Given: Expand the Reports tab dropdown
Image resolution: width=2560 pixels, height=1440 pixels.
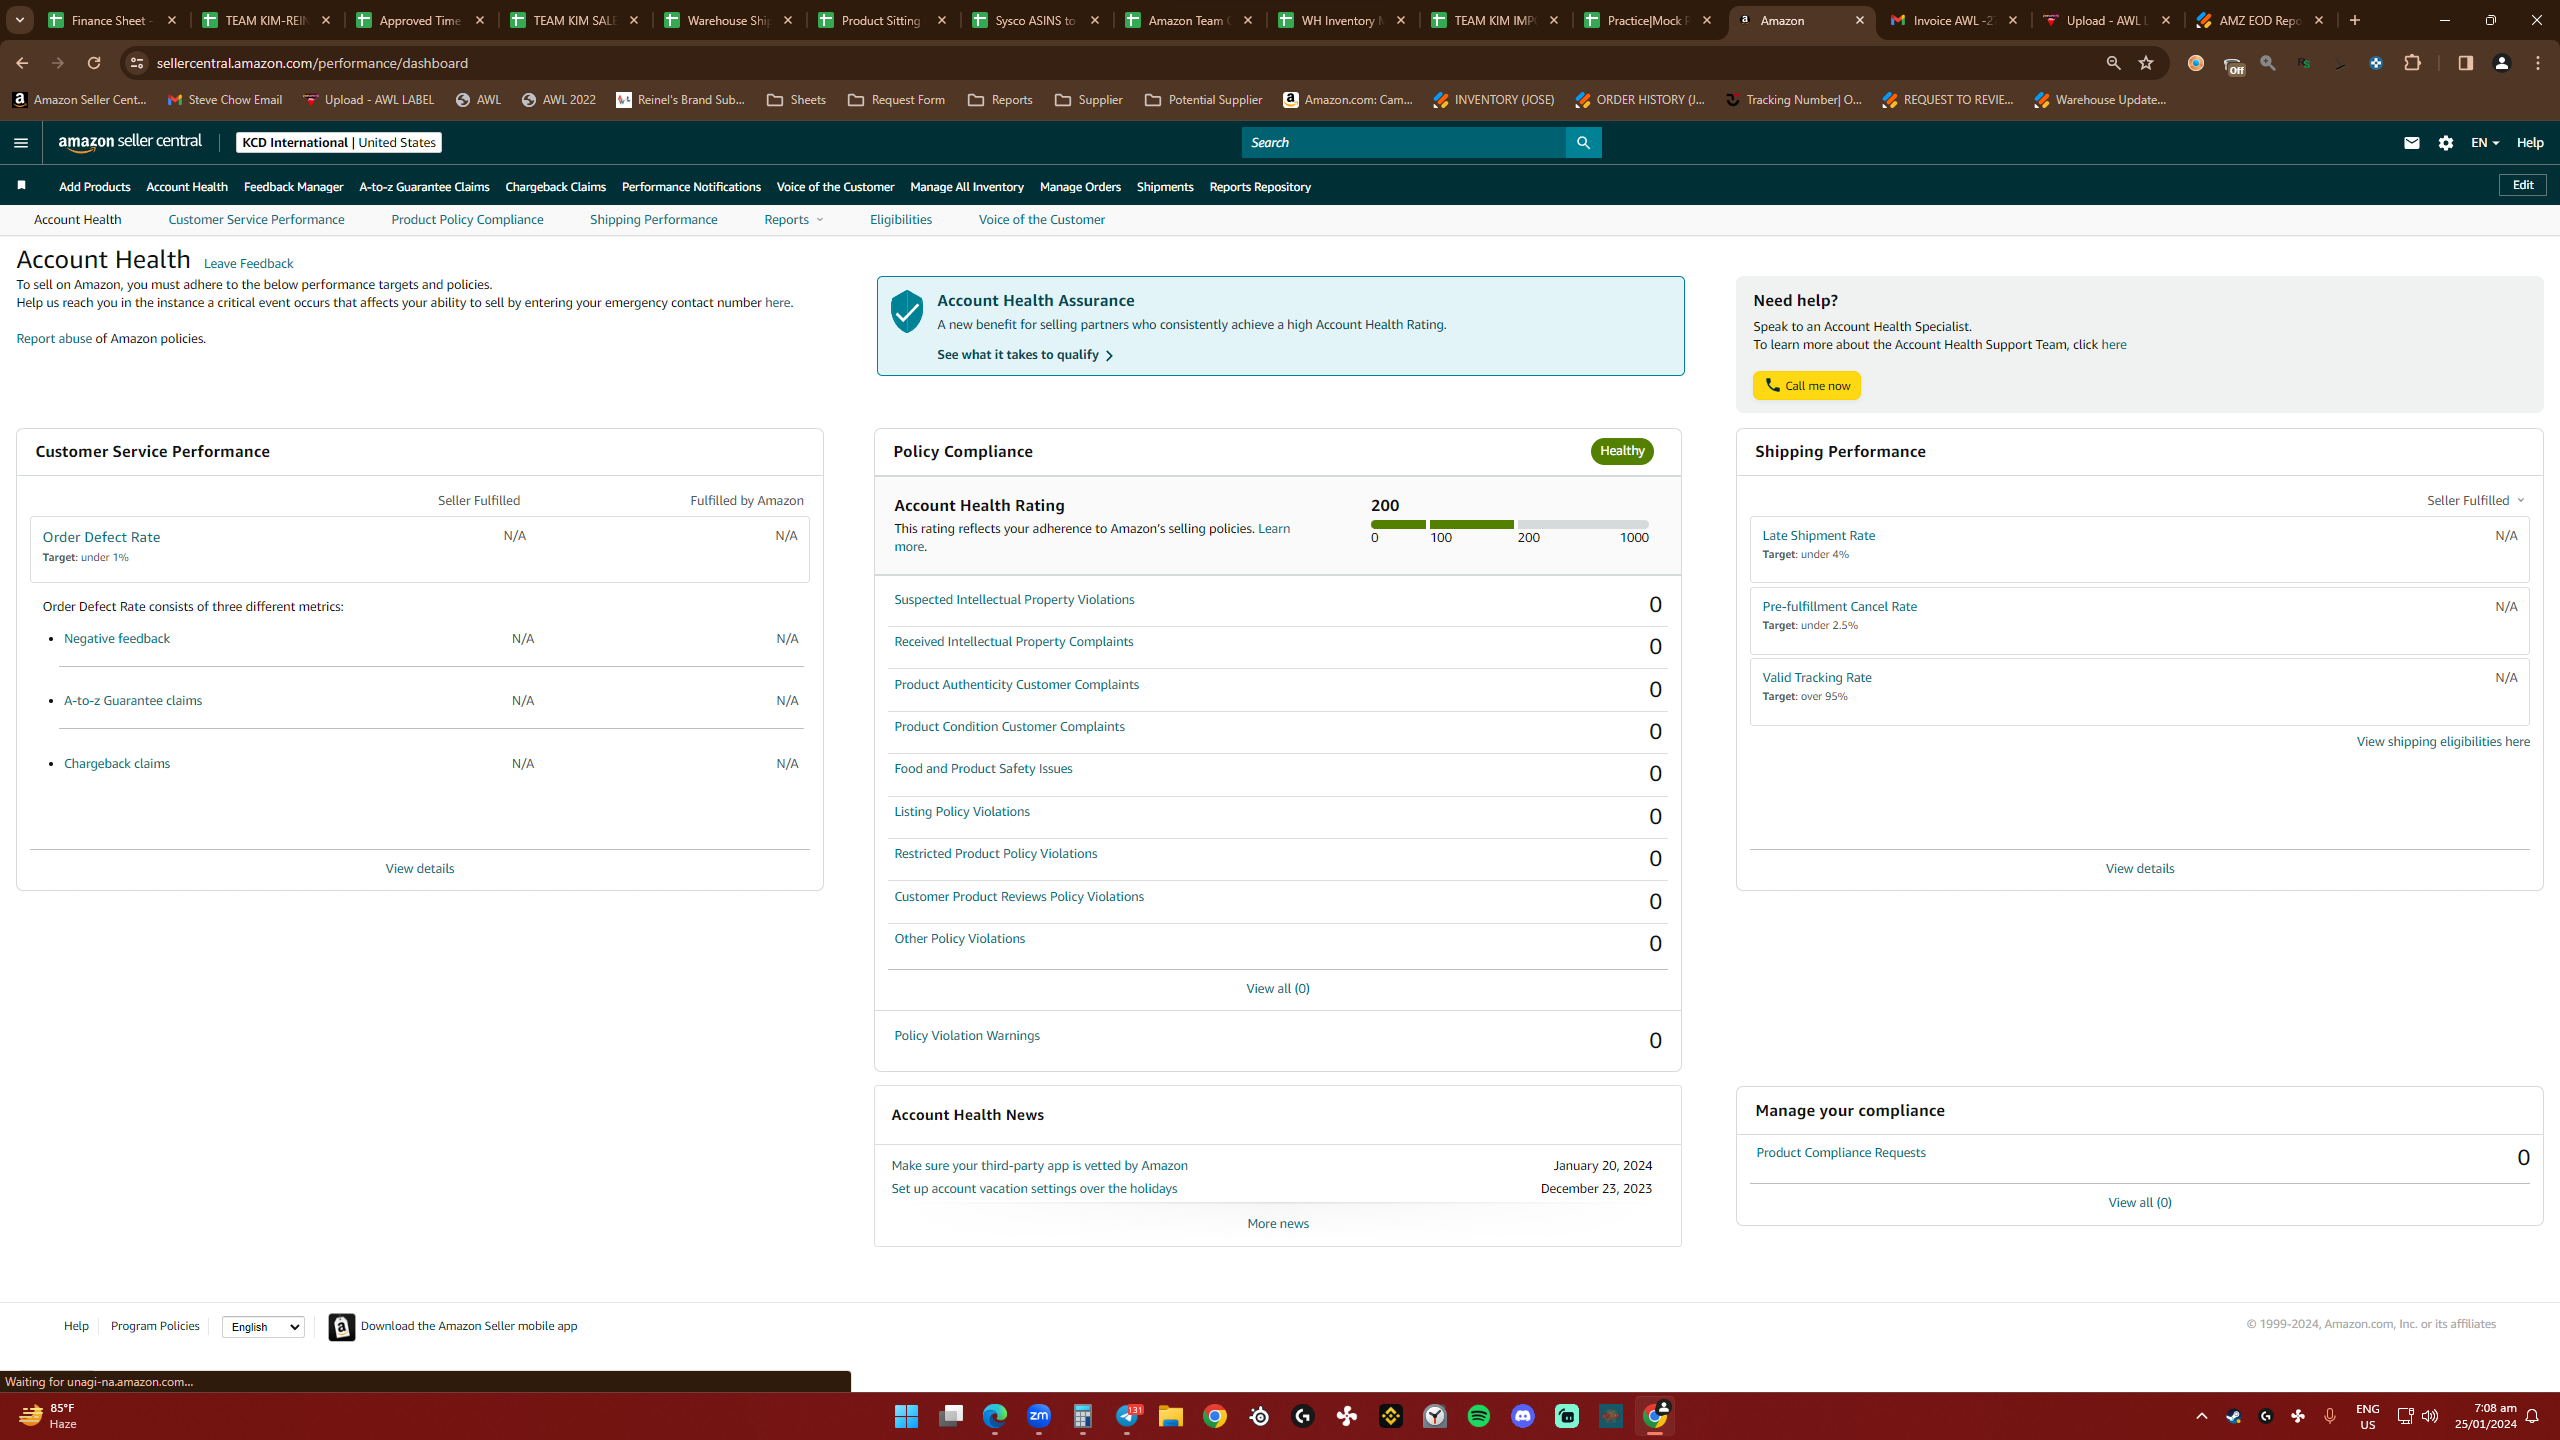Looking at the screenshot, I should (794, 220).
